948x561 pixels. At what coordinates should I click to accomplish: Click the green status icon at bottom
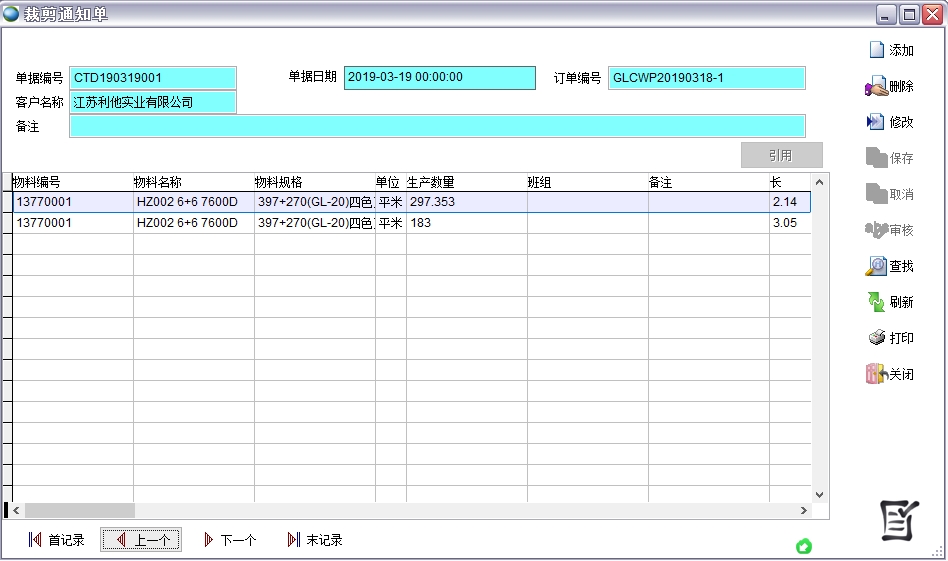803,546
